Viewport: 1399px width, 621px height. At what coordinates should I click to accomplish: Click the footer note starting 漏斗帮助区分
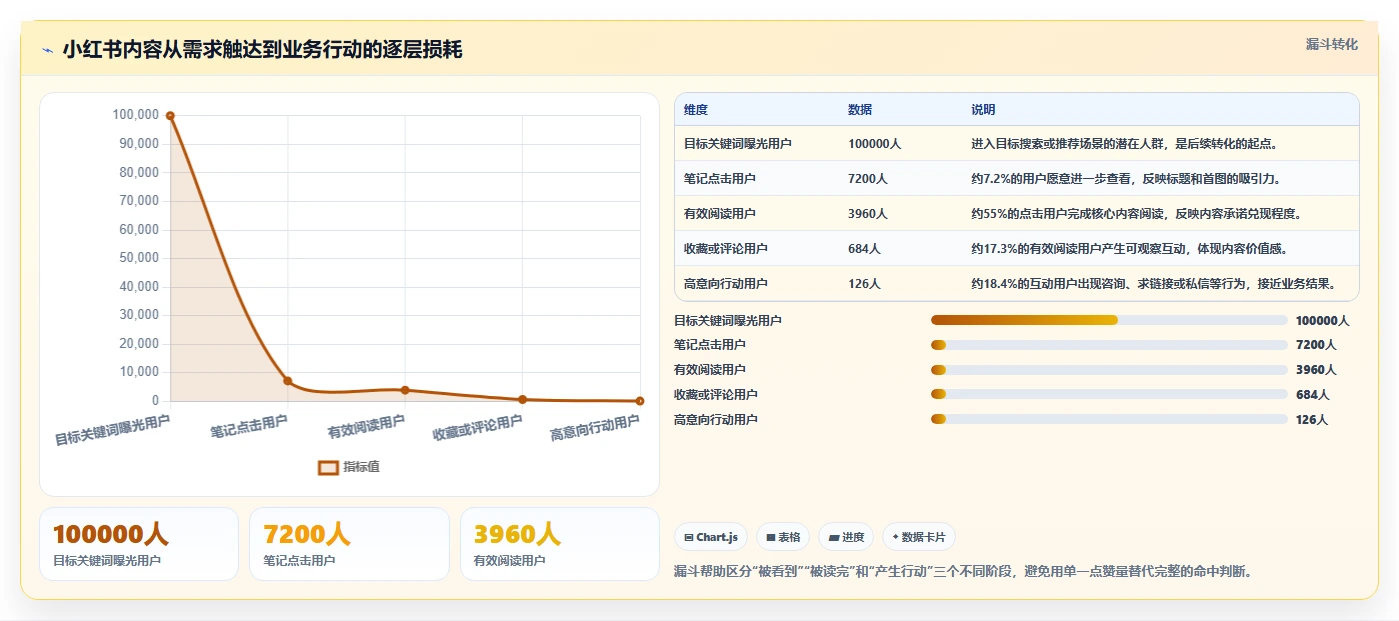964,572
